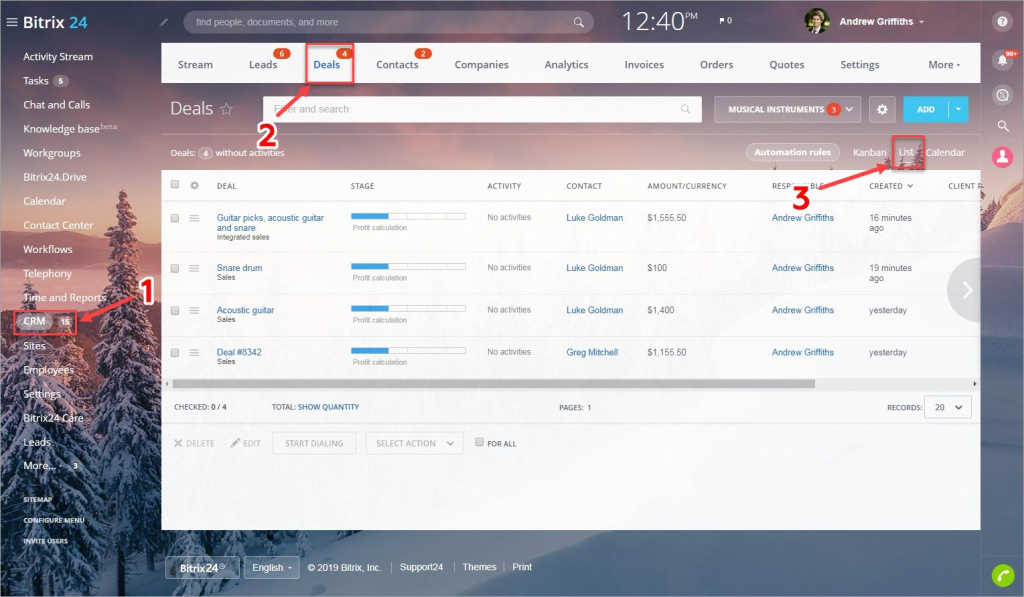The height and width of the screenshot is (597, 1024).
Task: Open the help question mark icon
Action: (1002, 22)
